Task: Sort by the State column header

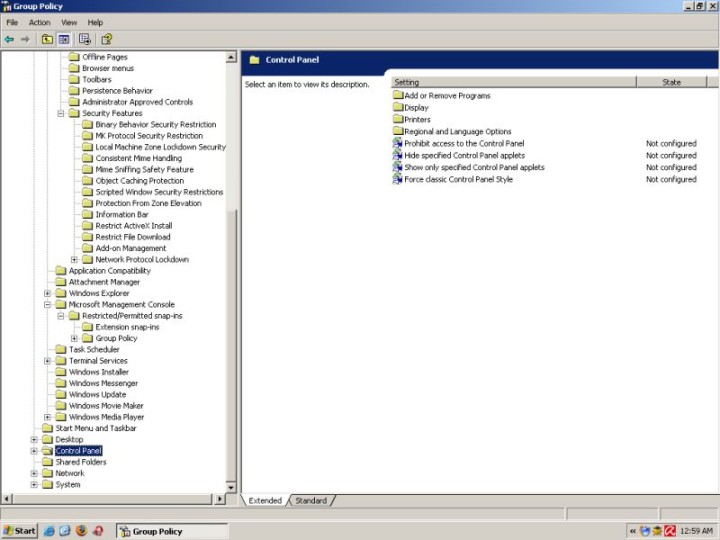Action: coord(672,83)
